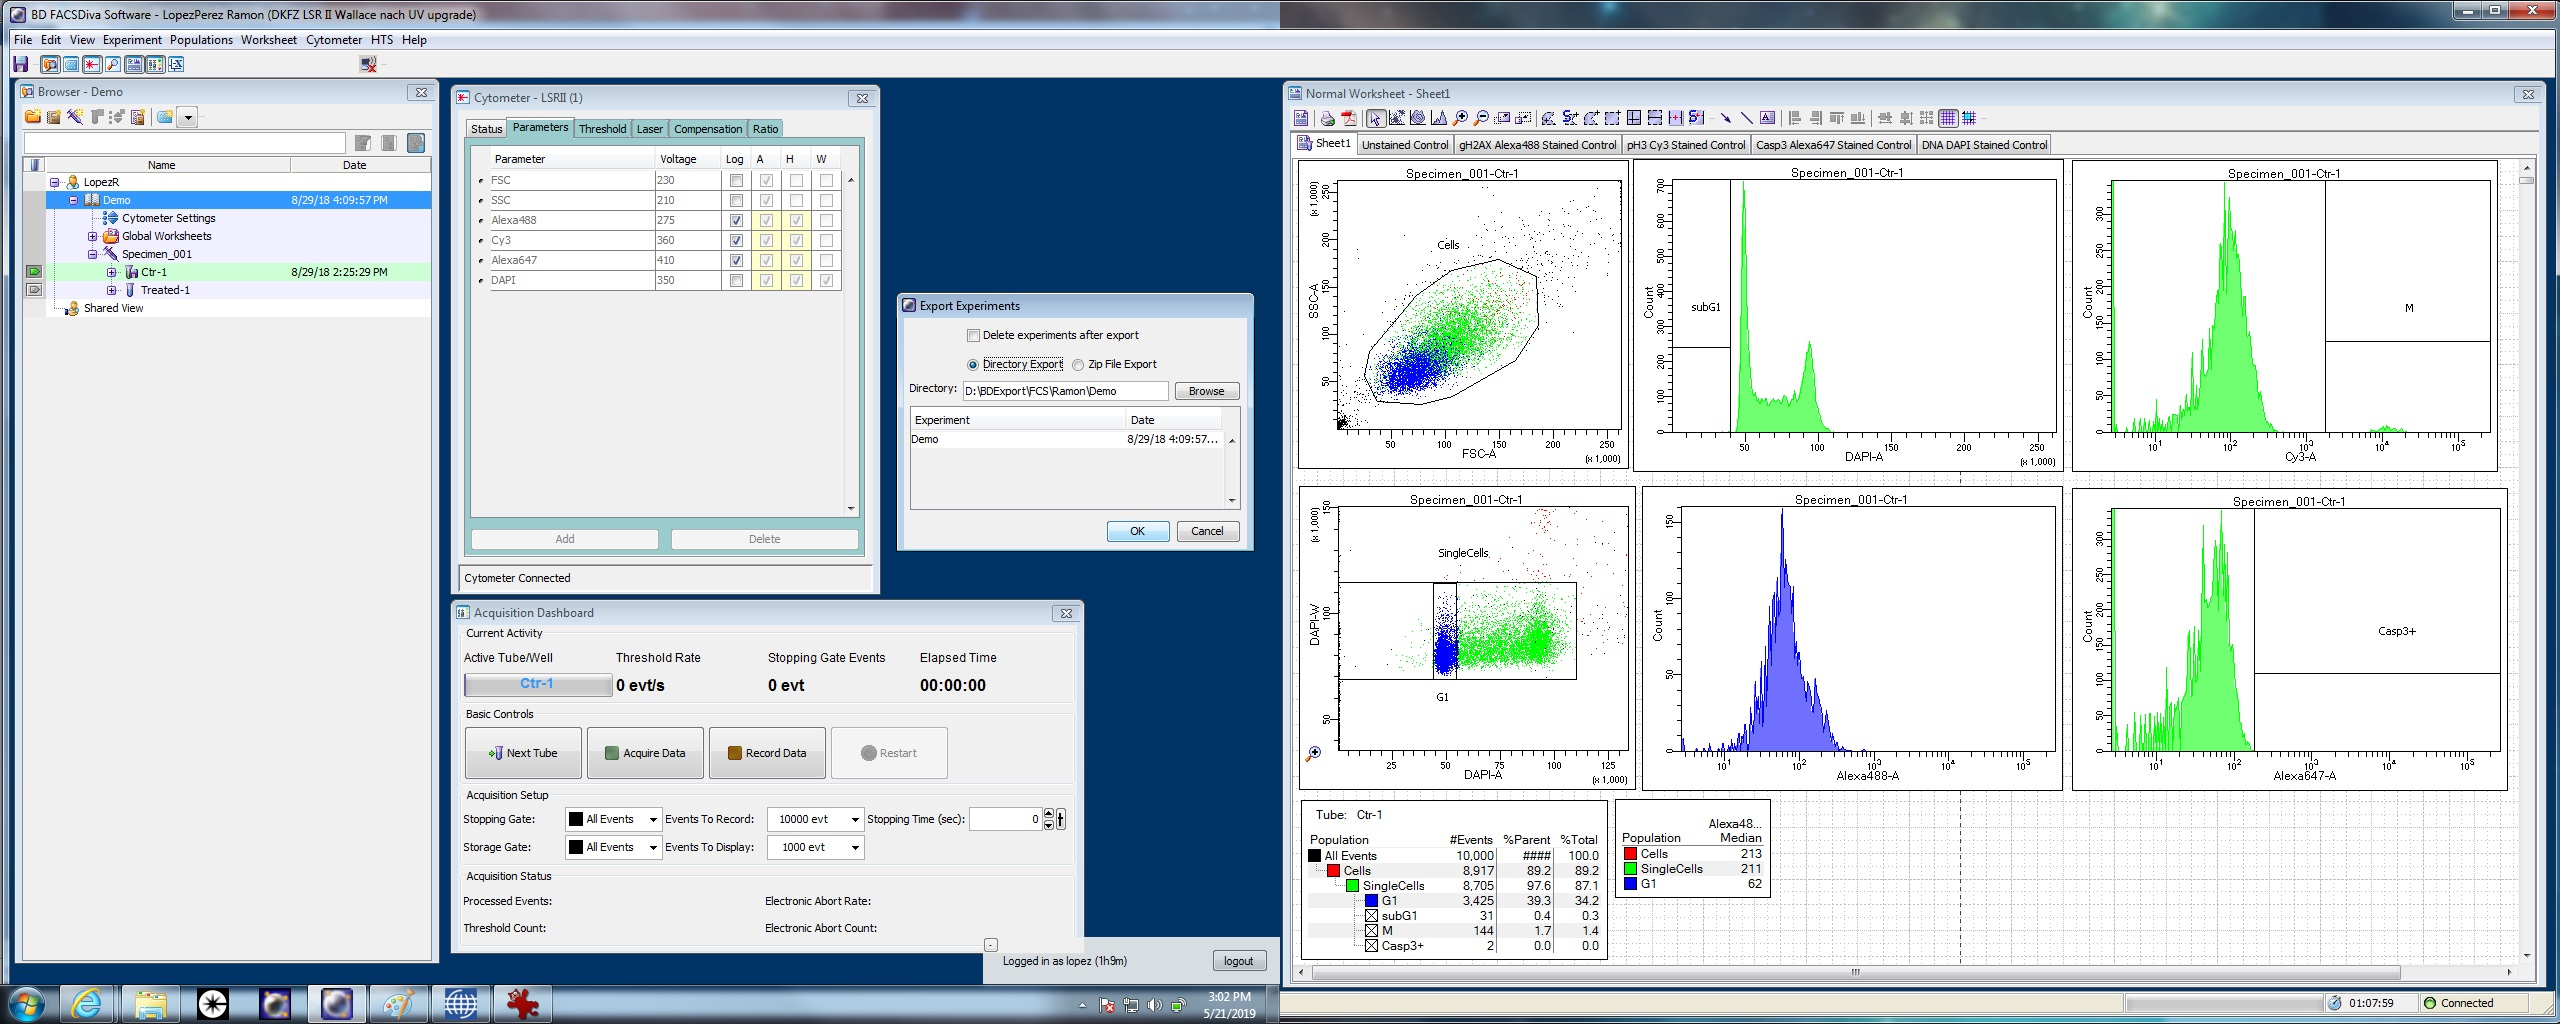This screenshot has height=1024, width=2560.
Task: Switch to the Compensation tab
Action: [707, 129]
